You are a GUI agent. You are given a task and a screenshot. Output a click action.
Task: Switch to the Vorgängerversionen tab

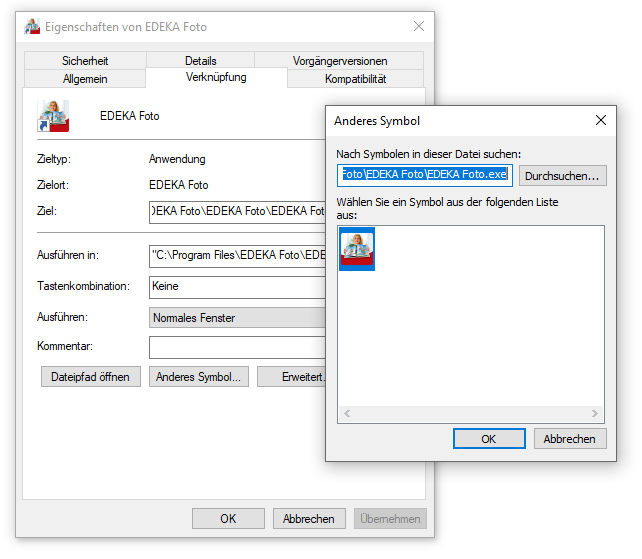pyautogui.click(x=339, y=61)
